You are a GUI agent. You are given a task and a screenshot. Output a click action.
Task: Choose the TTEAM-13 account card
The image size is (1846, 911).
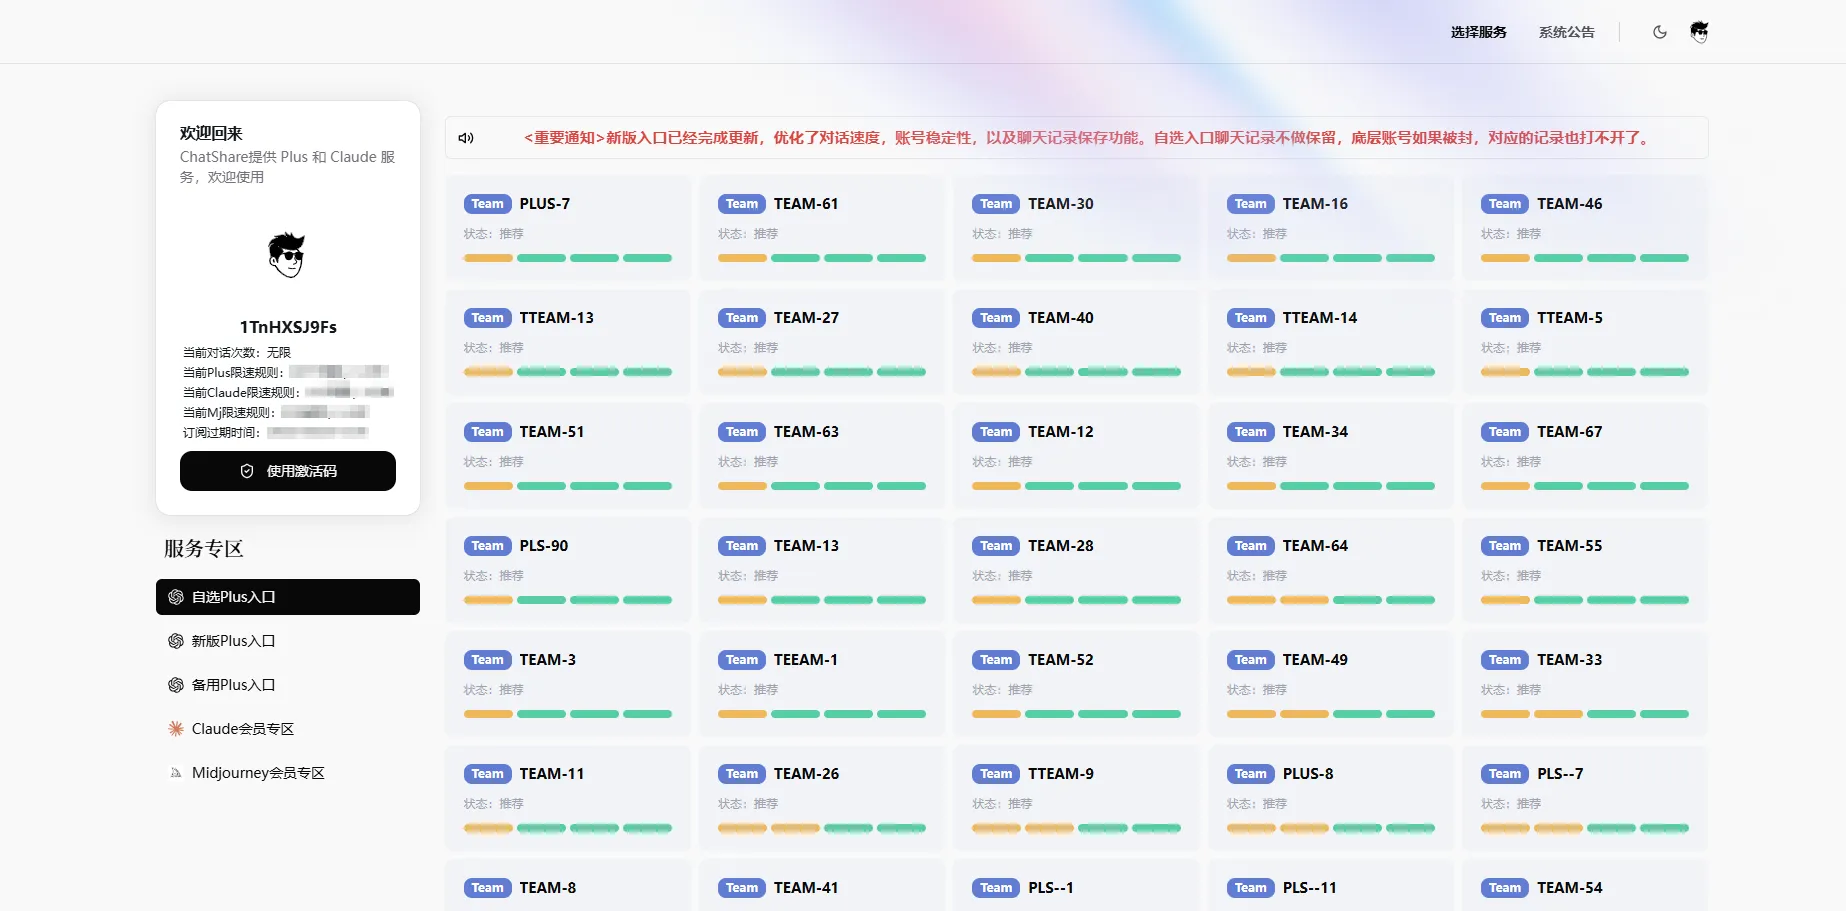point(567,341)
